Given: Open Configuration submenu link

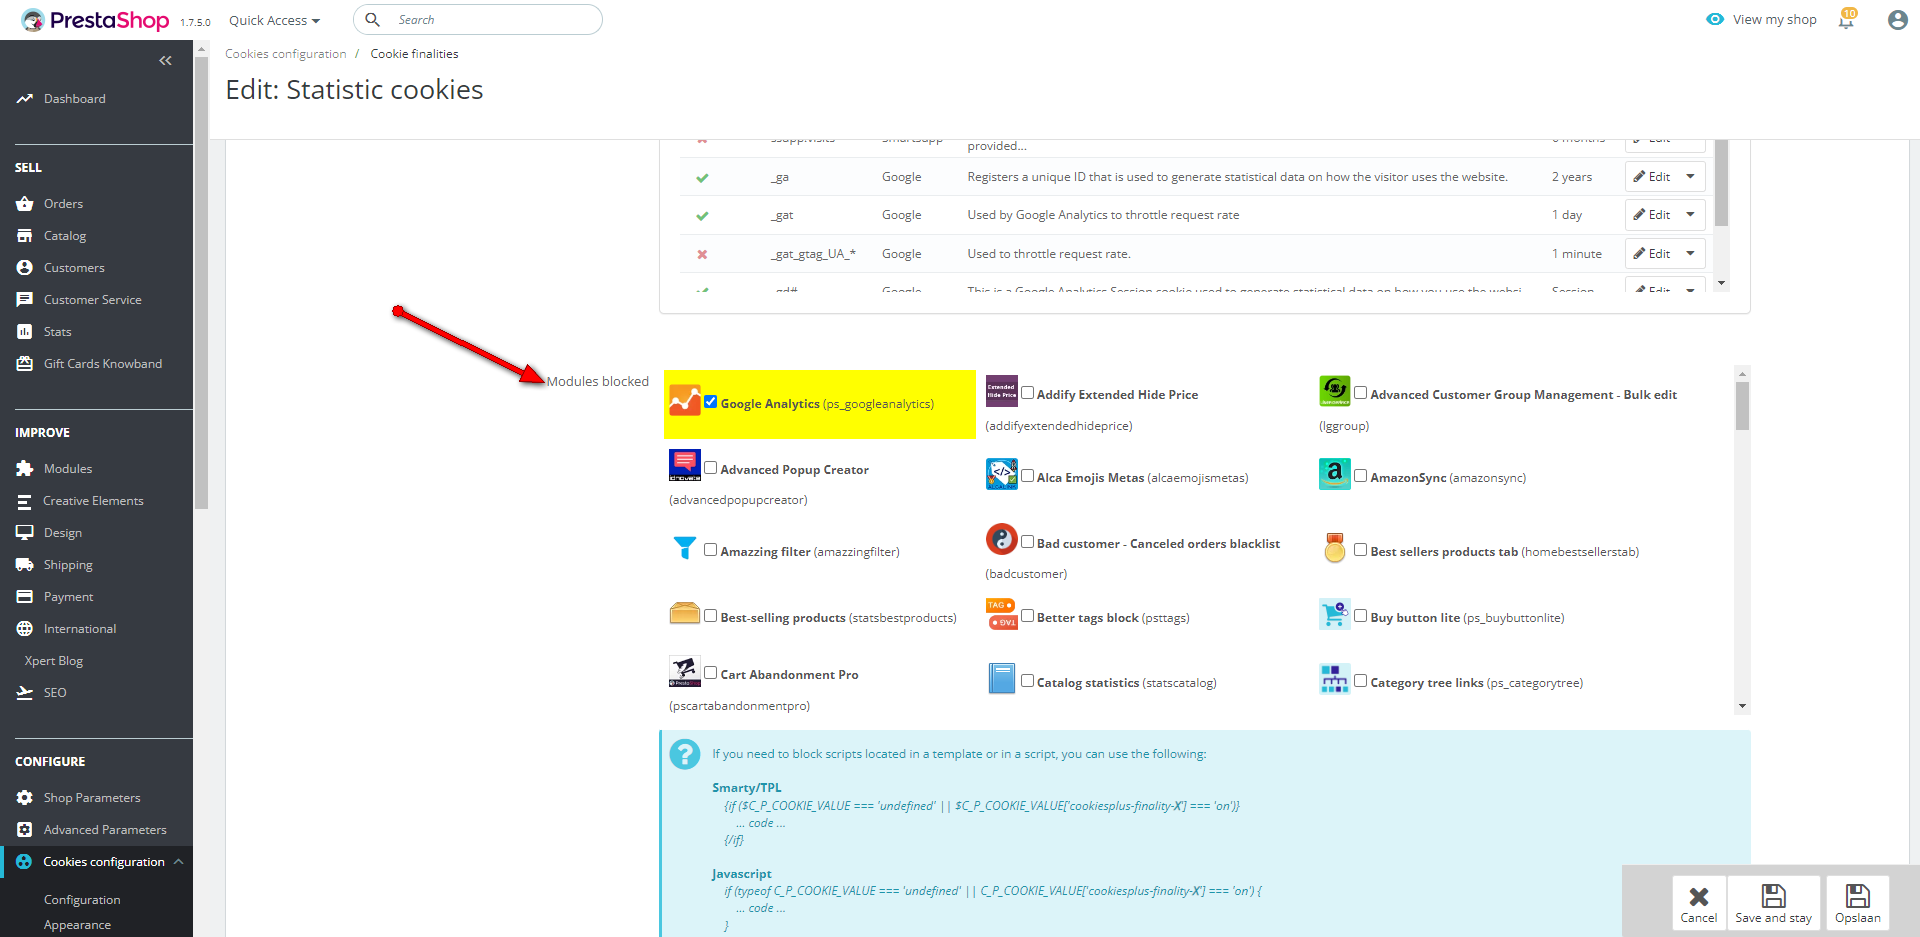Looking at the screenshot, I should click(x=82, y=900).
